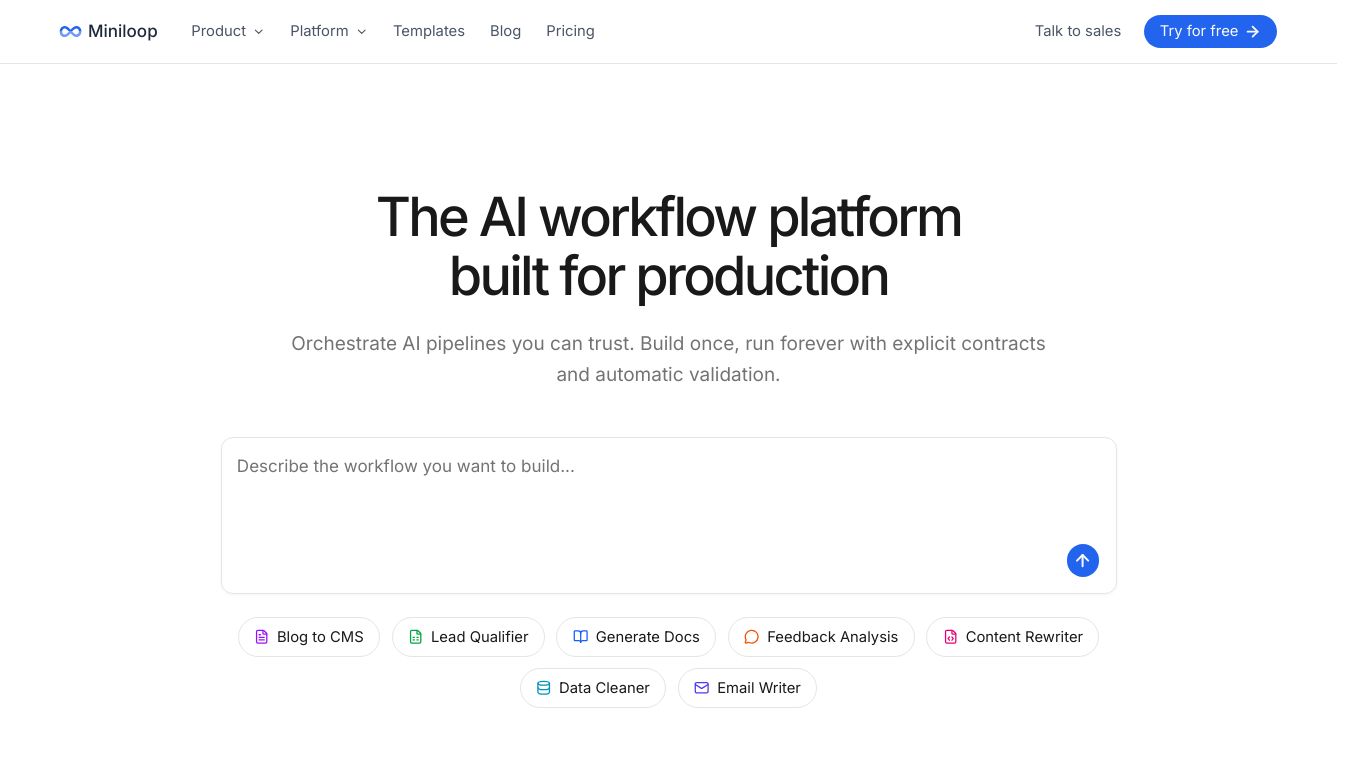Viewport: 1352px width, 760px height.
Task: Focus the workflow description text box
Action: pyautogui.click(x=668, y=515)
